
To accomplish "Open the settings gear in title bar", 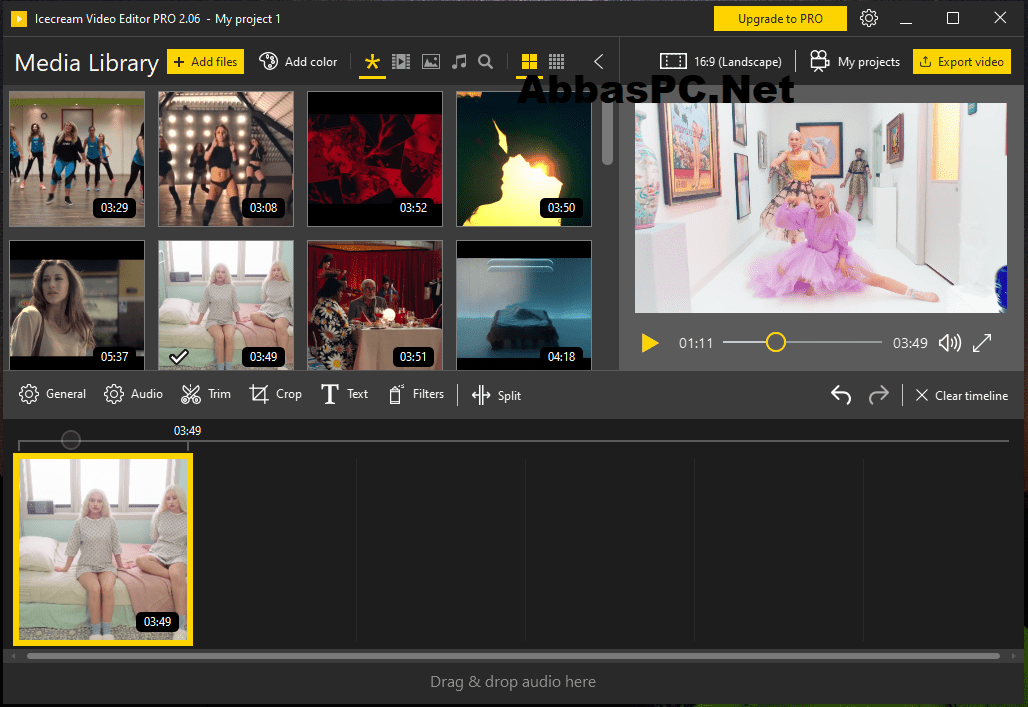I will click(x=869, y=18).
